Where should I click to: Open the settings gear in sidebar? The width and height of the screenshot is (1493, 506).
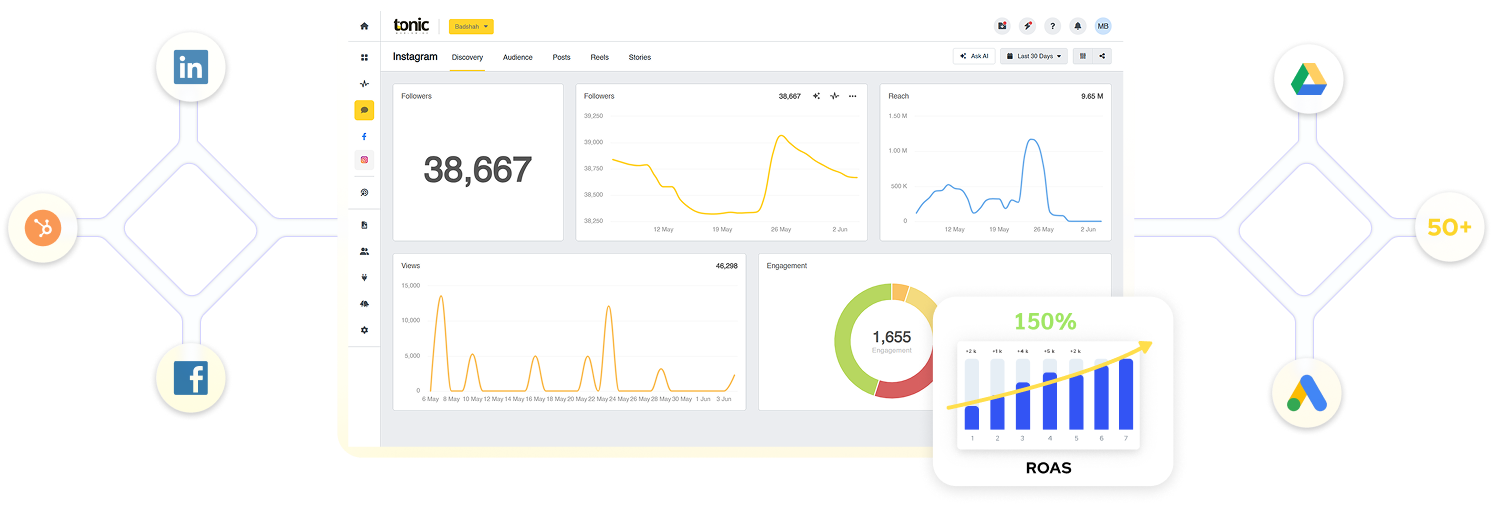[x=364, y=329]
